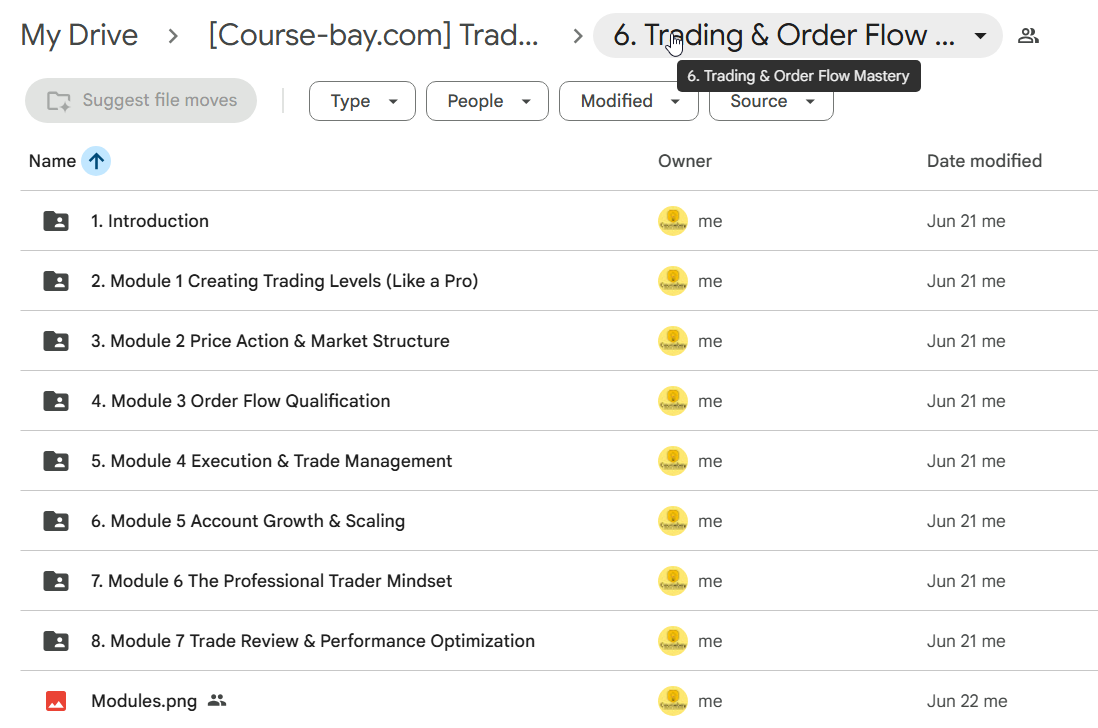Click the folder icon for Module 6 Professional Trader Mindset

(56, 581)
